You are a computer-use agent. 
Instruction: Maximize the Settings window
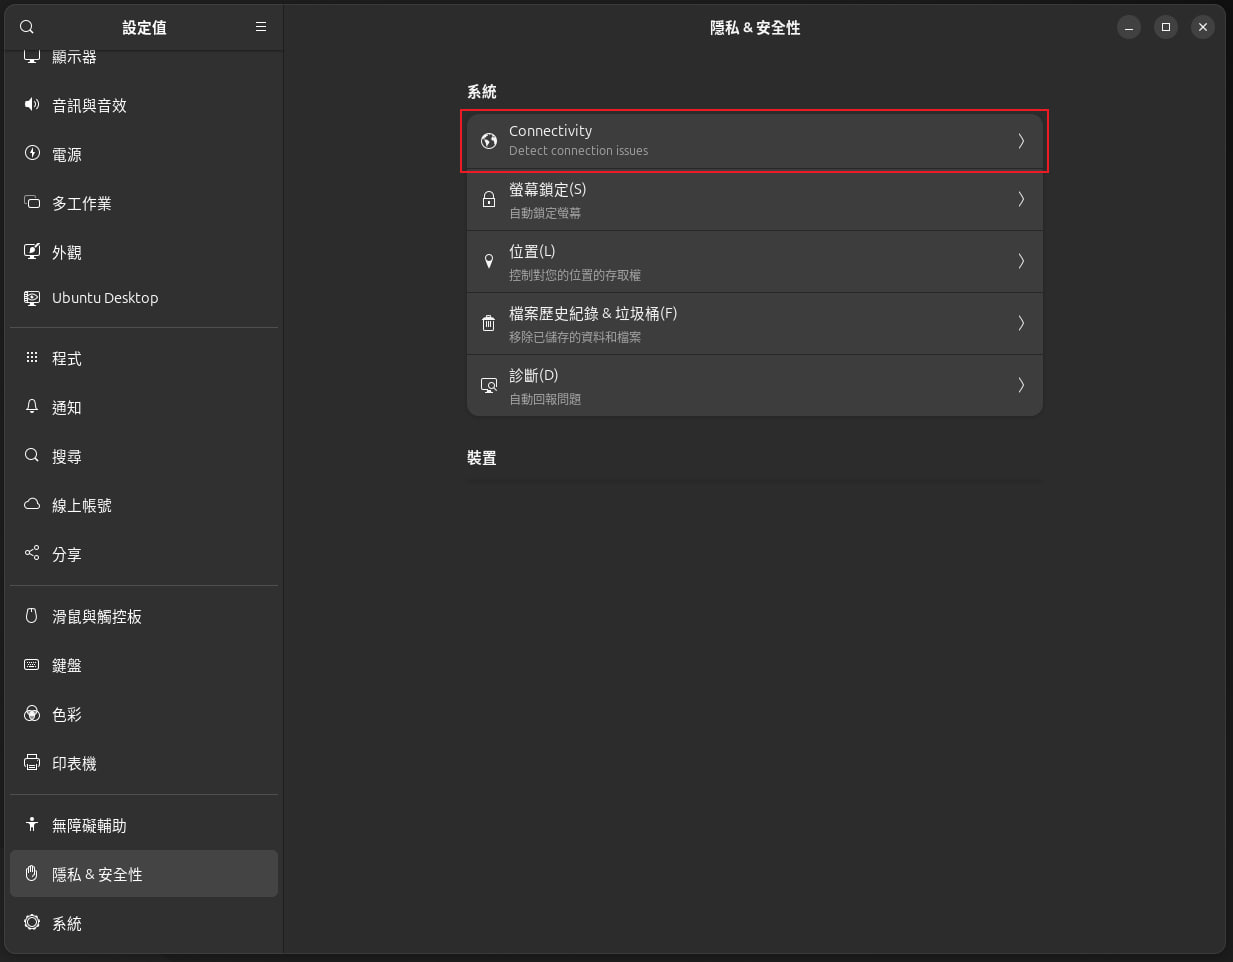pyautogui.click(x=1166, y=27)
